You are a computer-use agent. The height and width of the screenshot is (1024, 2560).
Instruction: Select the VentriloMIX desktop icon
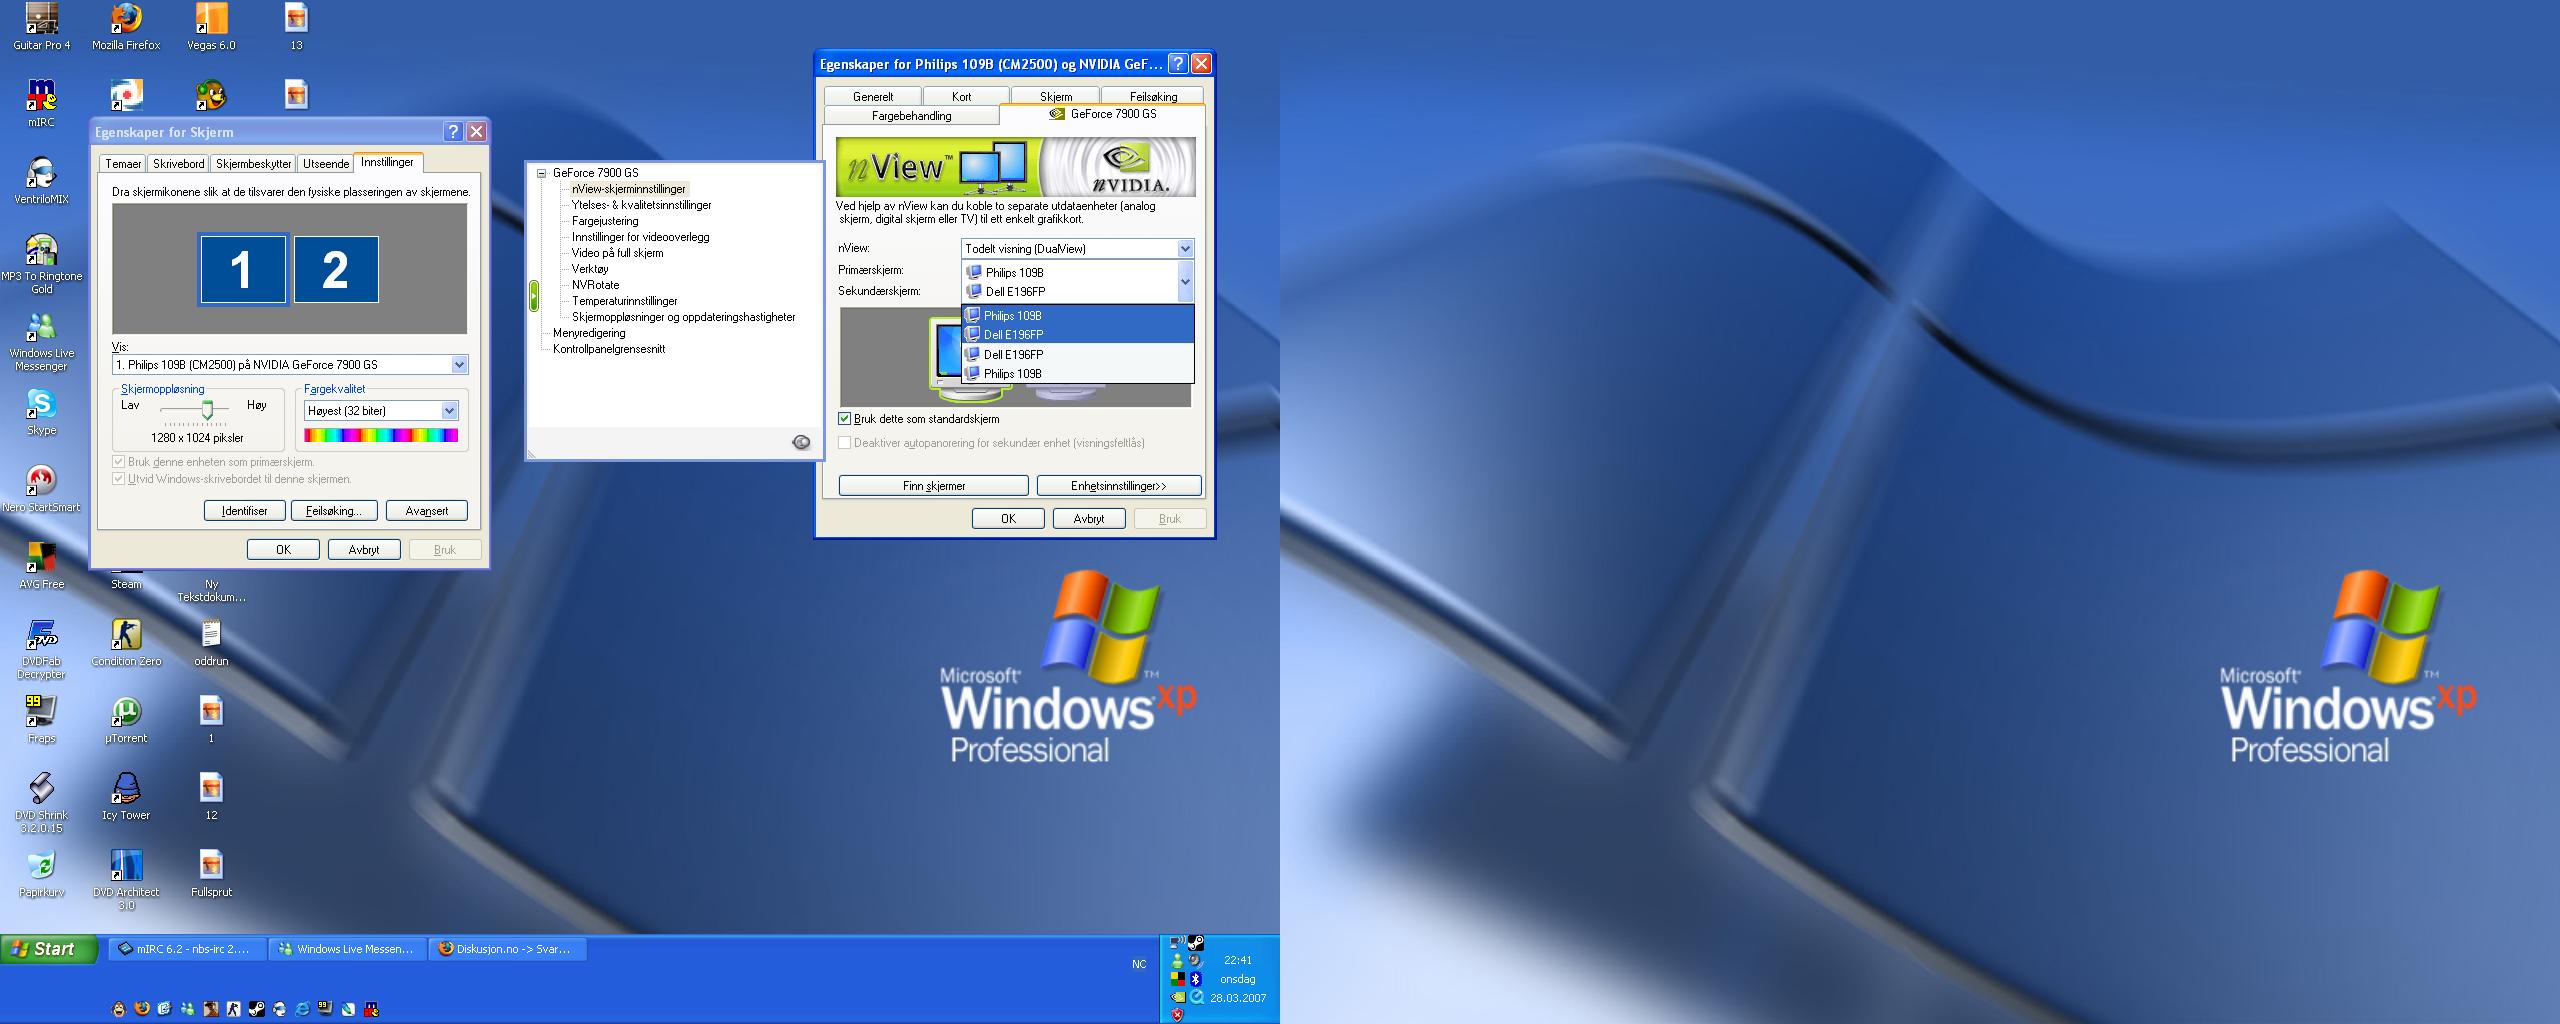click(x=41, y=180)
